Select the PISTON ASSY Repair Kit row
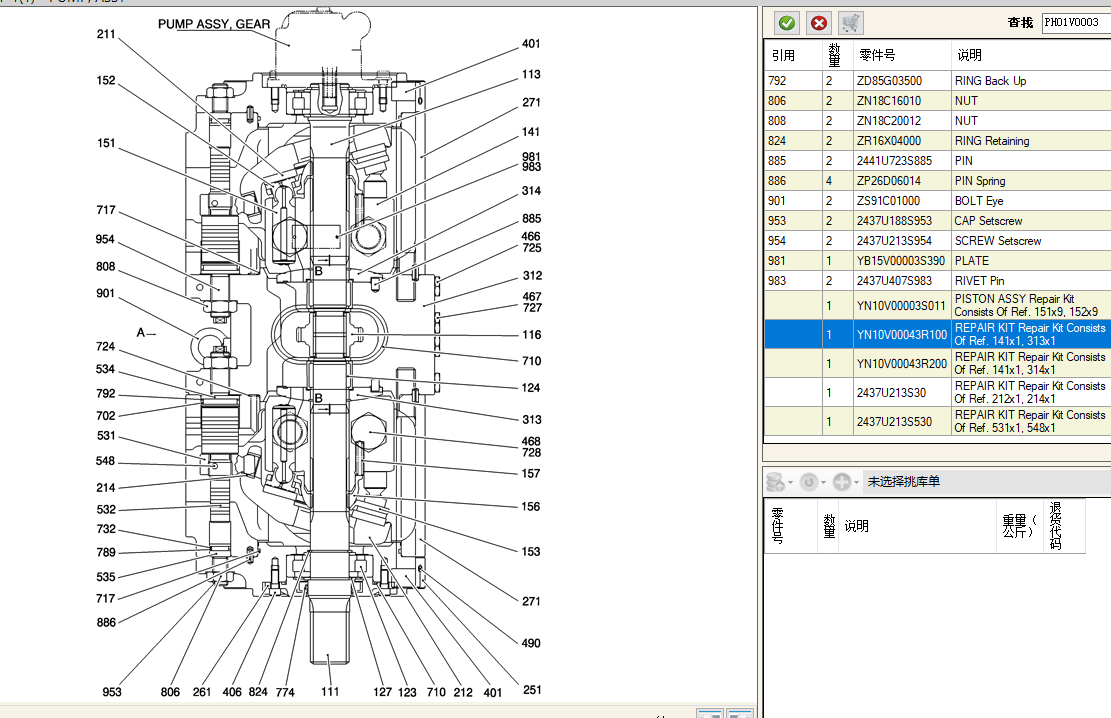The width and height of the screenshot is (1111, 718). 937,305
